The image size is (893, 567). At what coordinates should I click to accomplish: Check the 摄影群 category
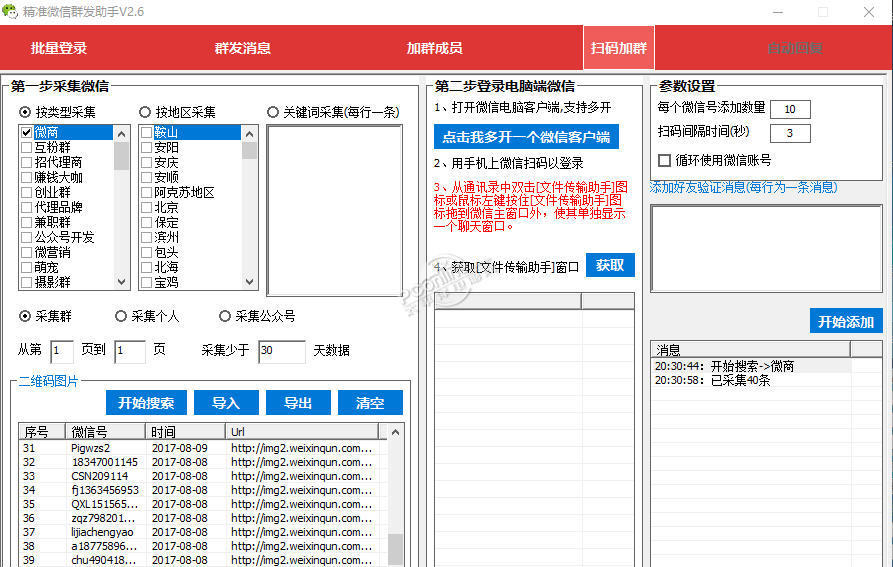(26, 282)
